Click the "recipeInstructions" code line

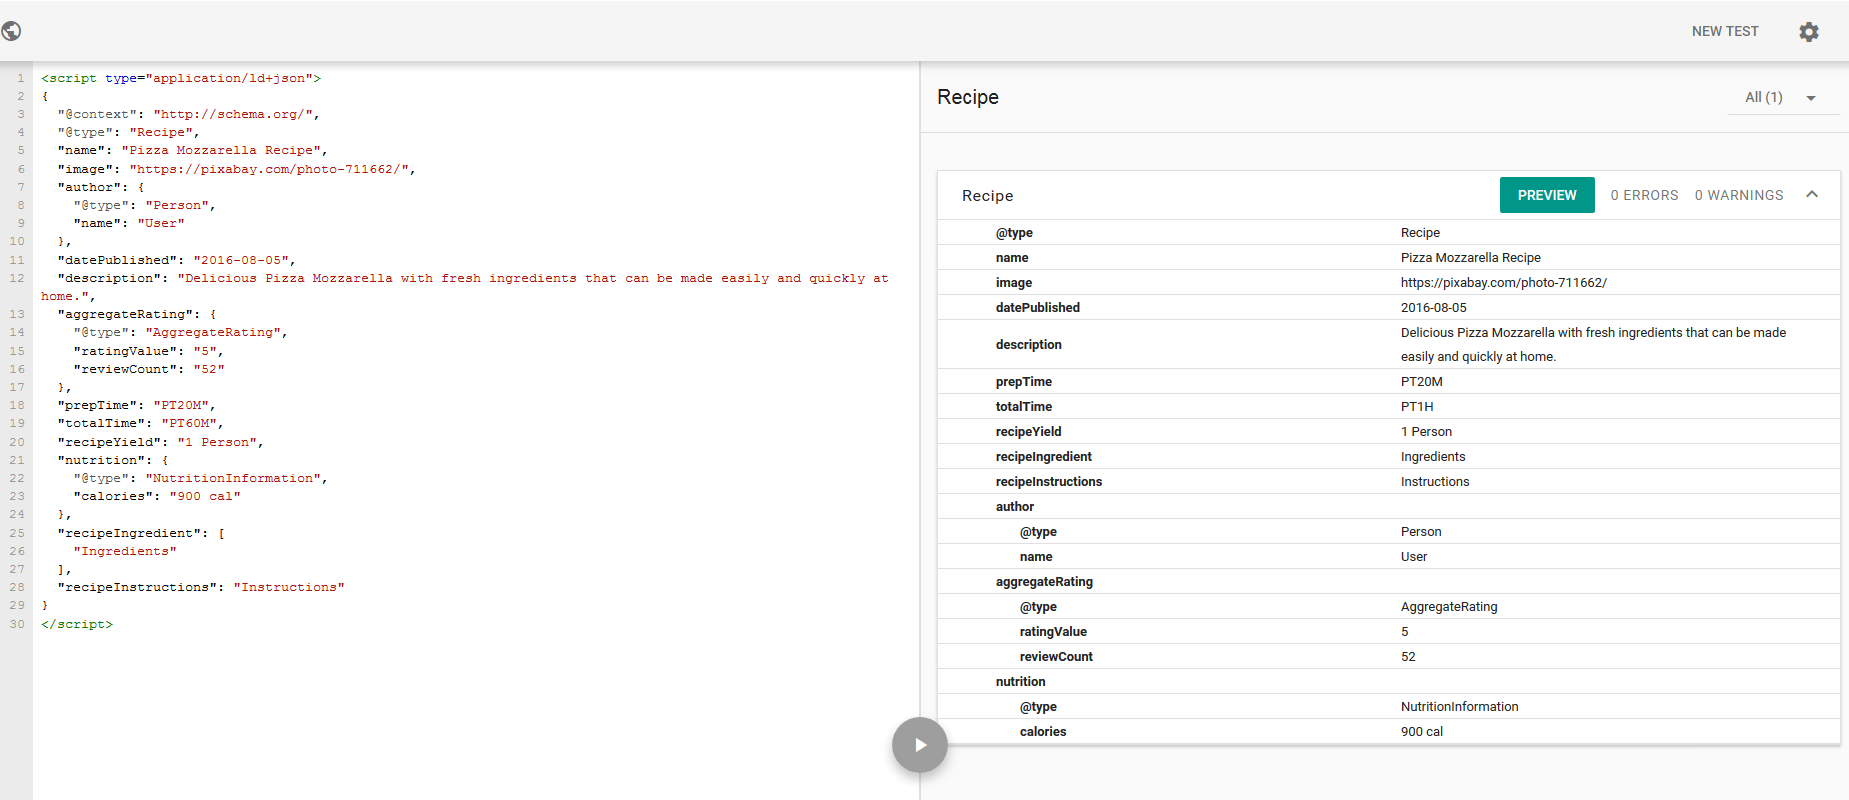(x=200, y=587)
